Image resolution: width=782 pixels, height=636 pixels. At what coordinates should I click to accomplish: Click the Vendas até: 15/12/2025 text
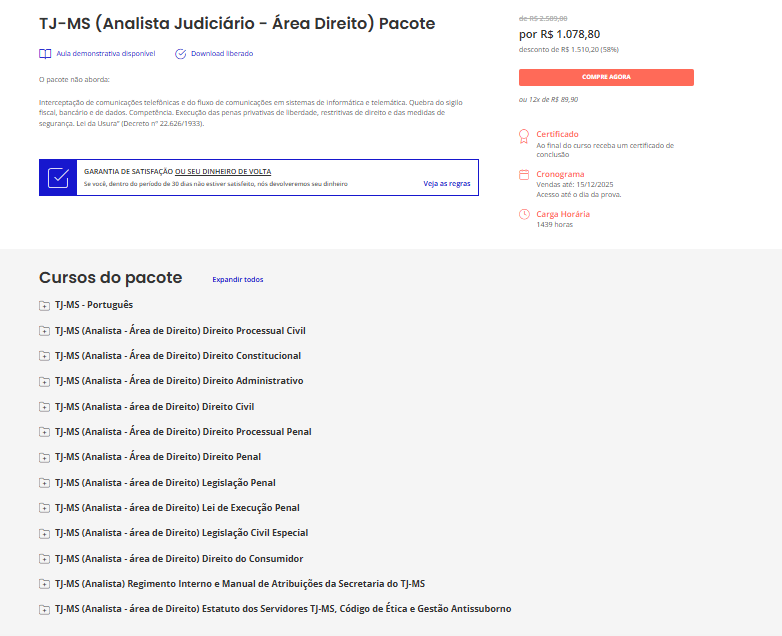pyautogui.click(x=575, y=185)
